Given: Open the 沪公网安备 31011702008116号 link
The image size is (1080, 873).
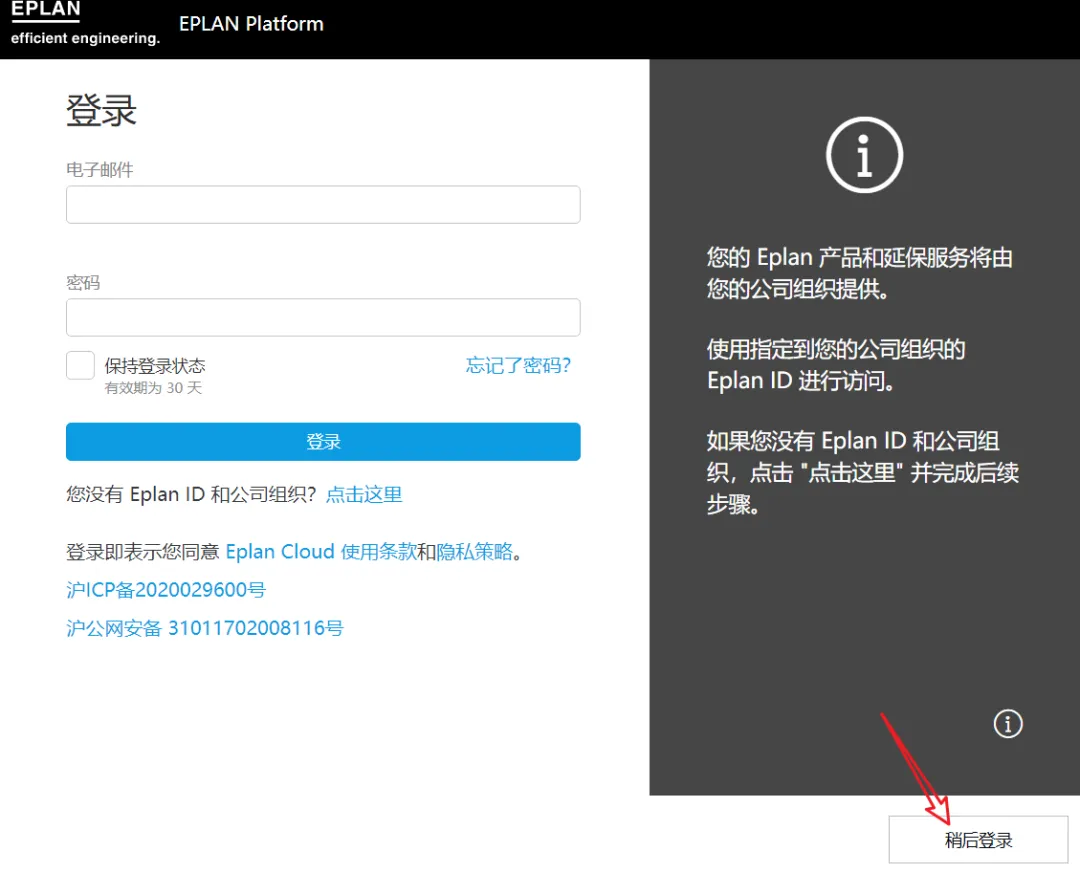Looking at the screenshot, I should click(x=205, y=628).
